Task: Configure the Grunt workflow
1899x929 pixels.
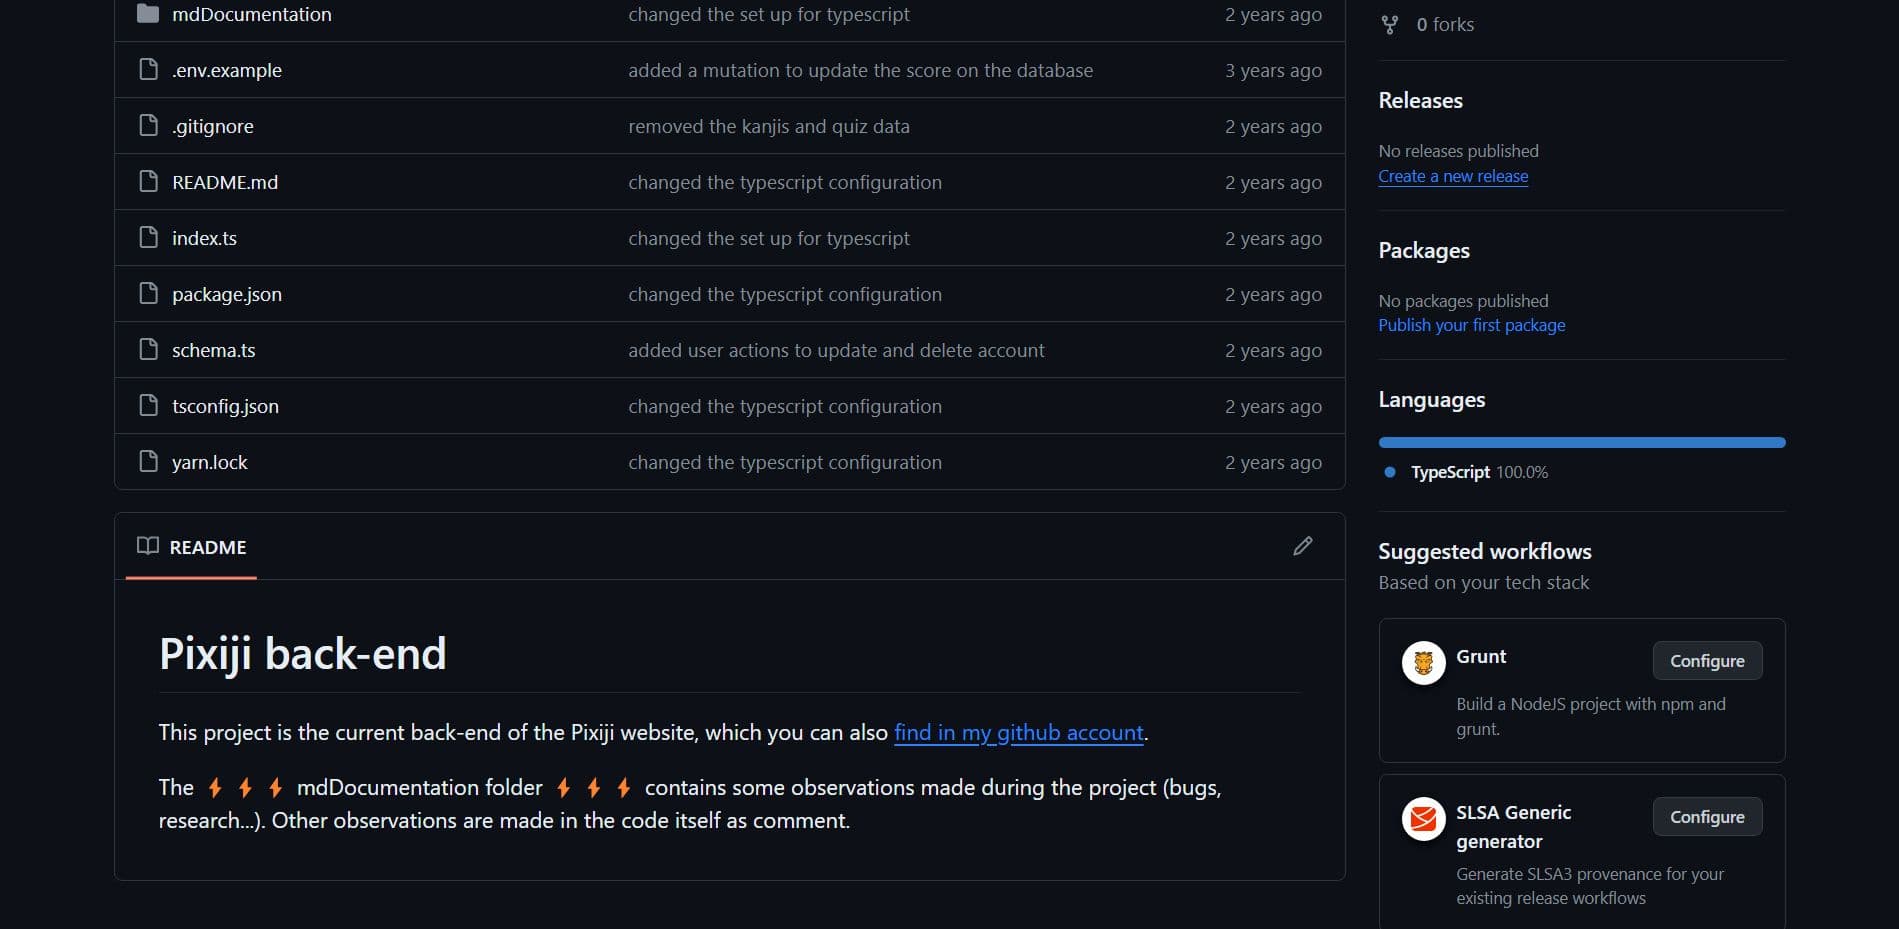Action: [1707, 661]
